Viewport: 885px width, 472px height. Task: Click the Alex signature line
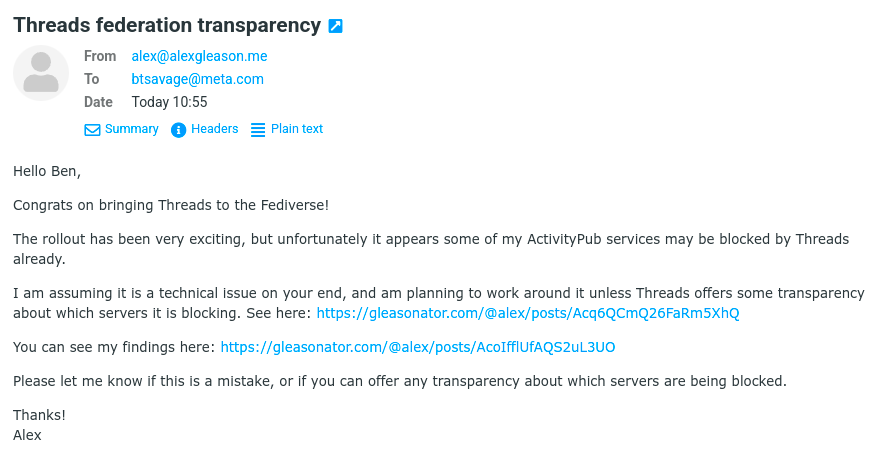pos(27,435)
